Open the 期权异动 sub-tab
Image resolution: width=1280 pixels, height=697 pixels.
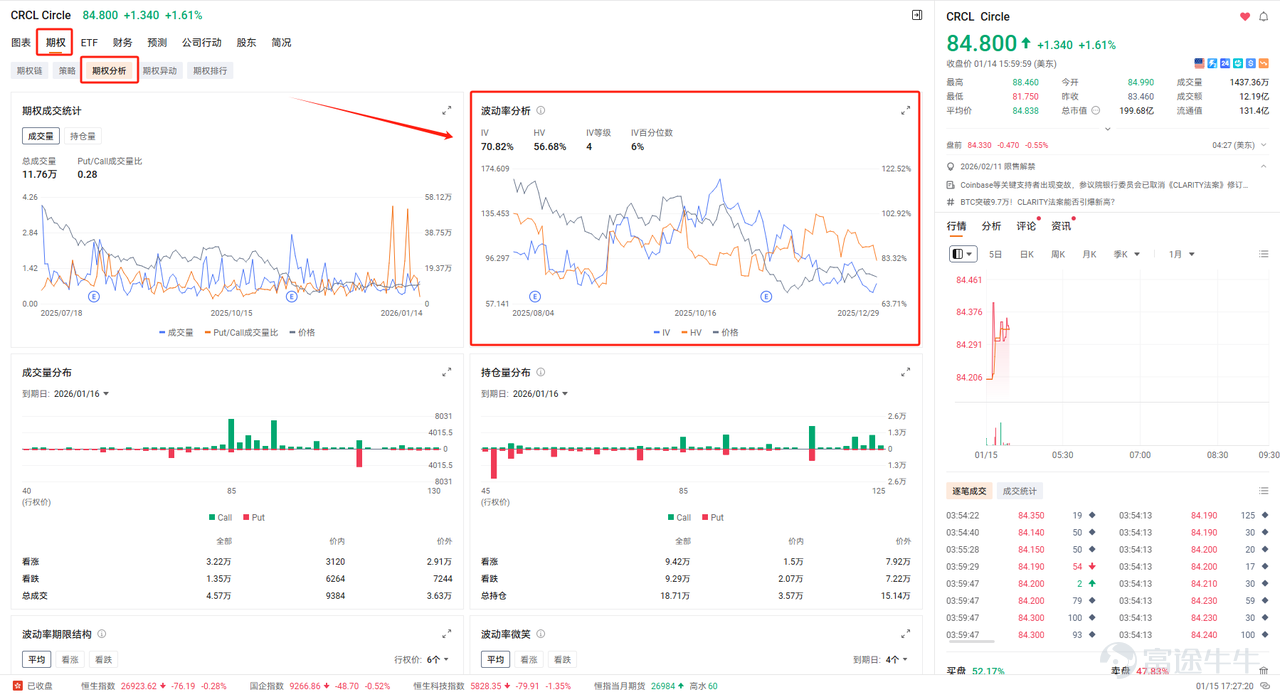(160, 71)
